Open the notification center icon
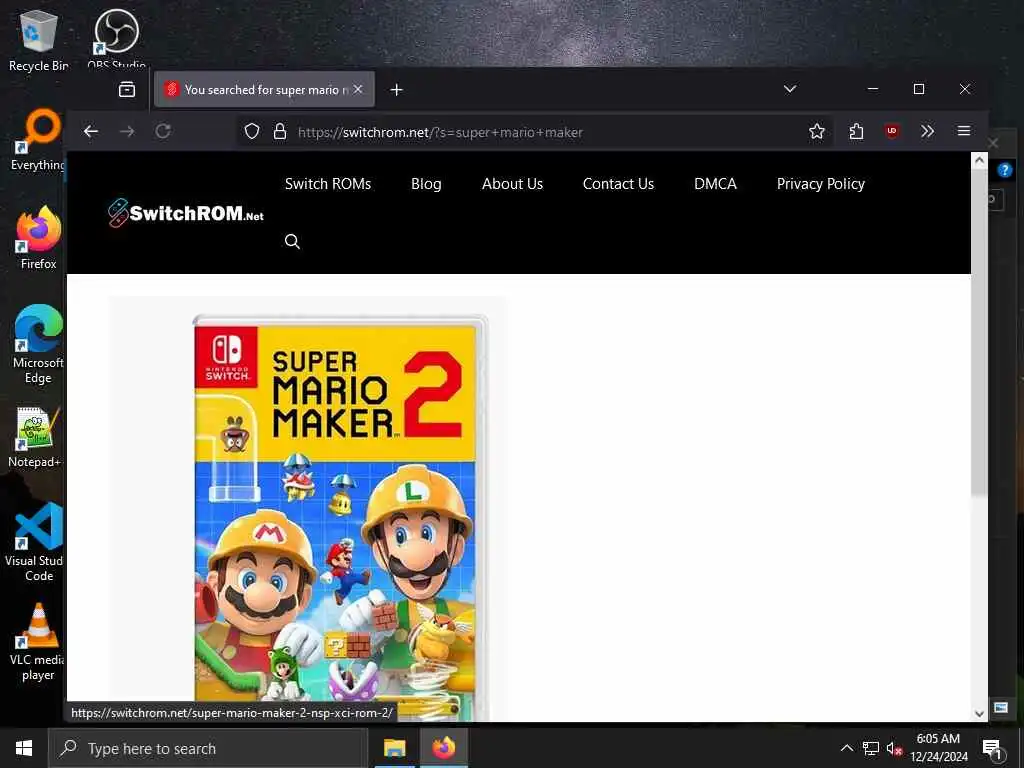This screenshot has height=768, width=1024. 992,748
